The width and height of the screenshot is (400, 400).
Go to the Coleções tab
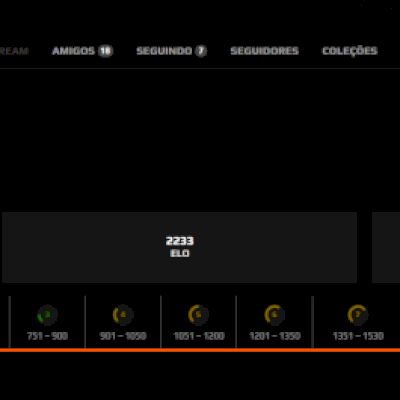[350, 51]
